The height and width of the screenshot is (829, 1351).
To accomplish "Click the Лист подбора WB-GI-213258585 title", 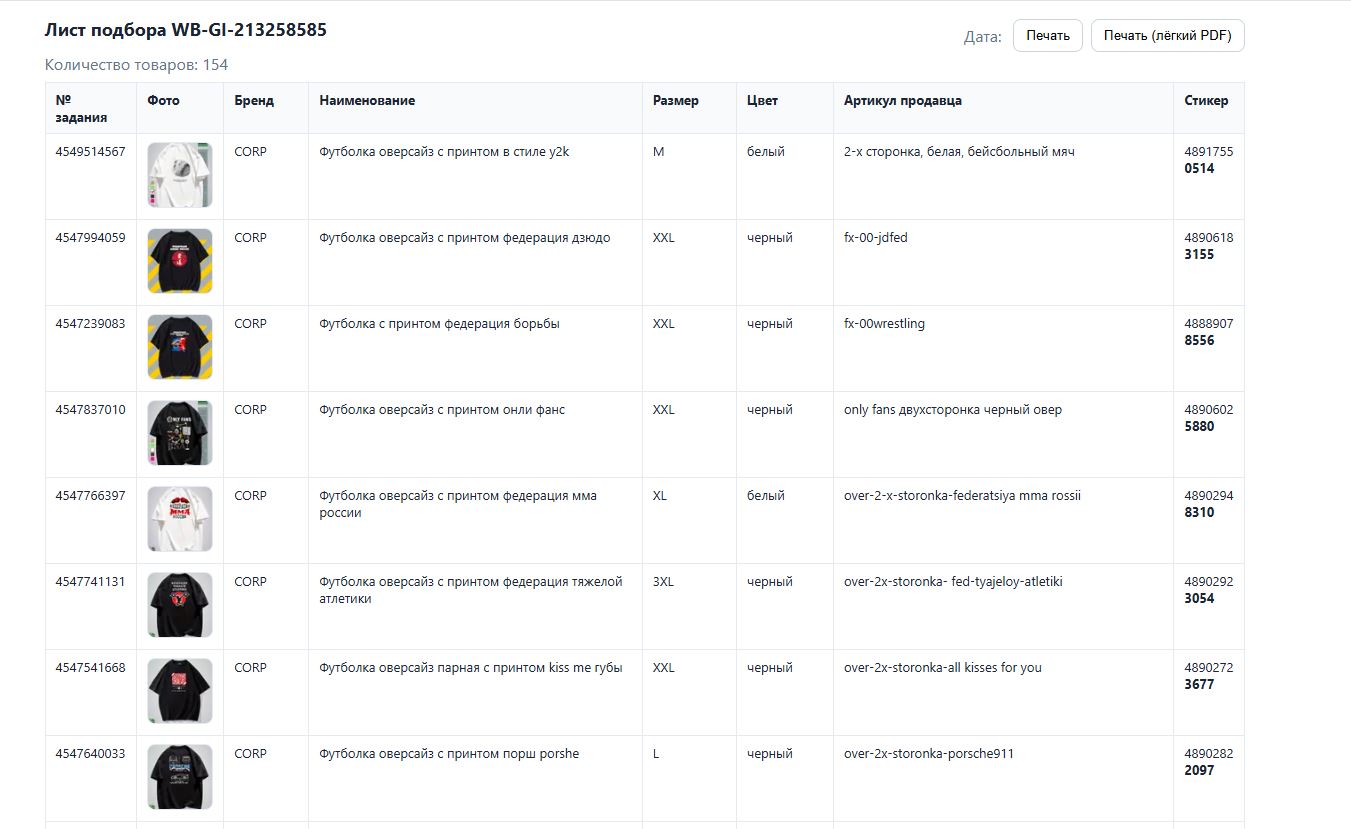I will click(x=185, y=30).
